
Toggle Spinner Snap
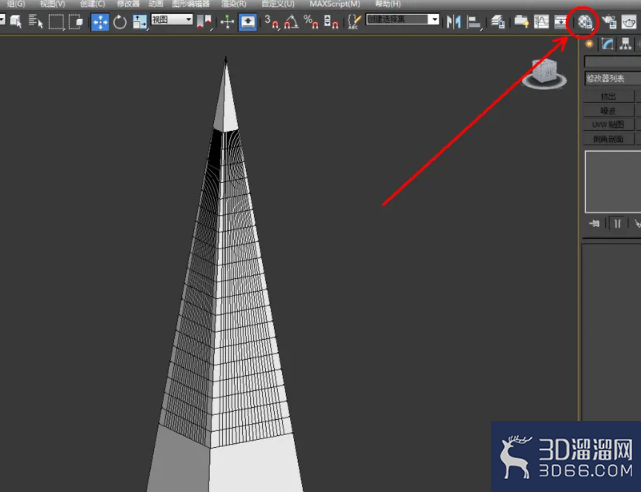coord(331,22)
